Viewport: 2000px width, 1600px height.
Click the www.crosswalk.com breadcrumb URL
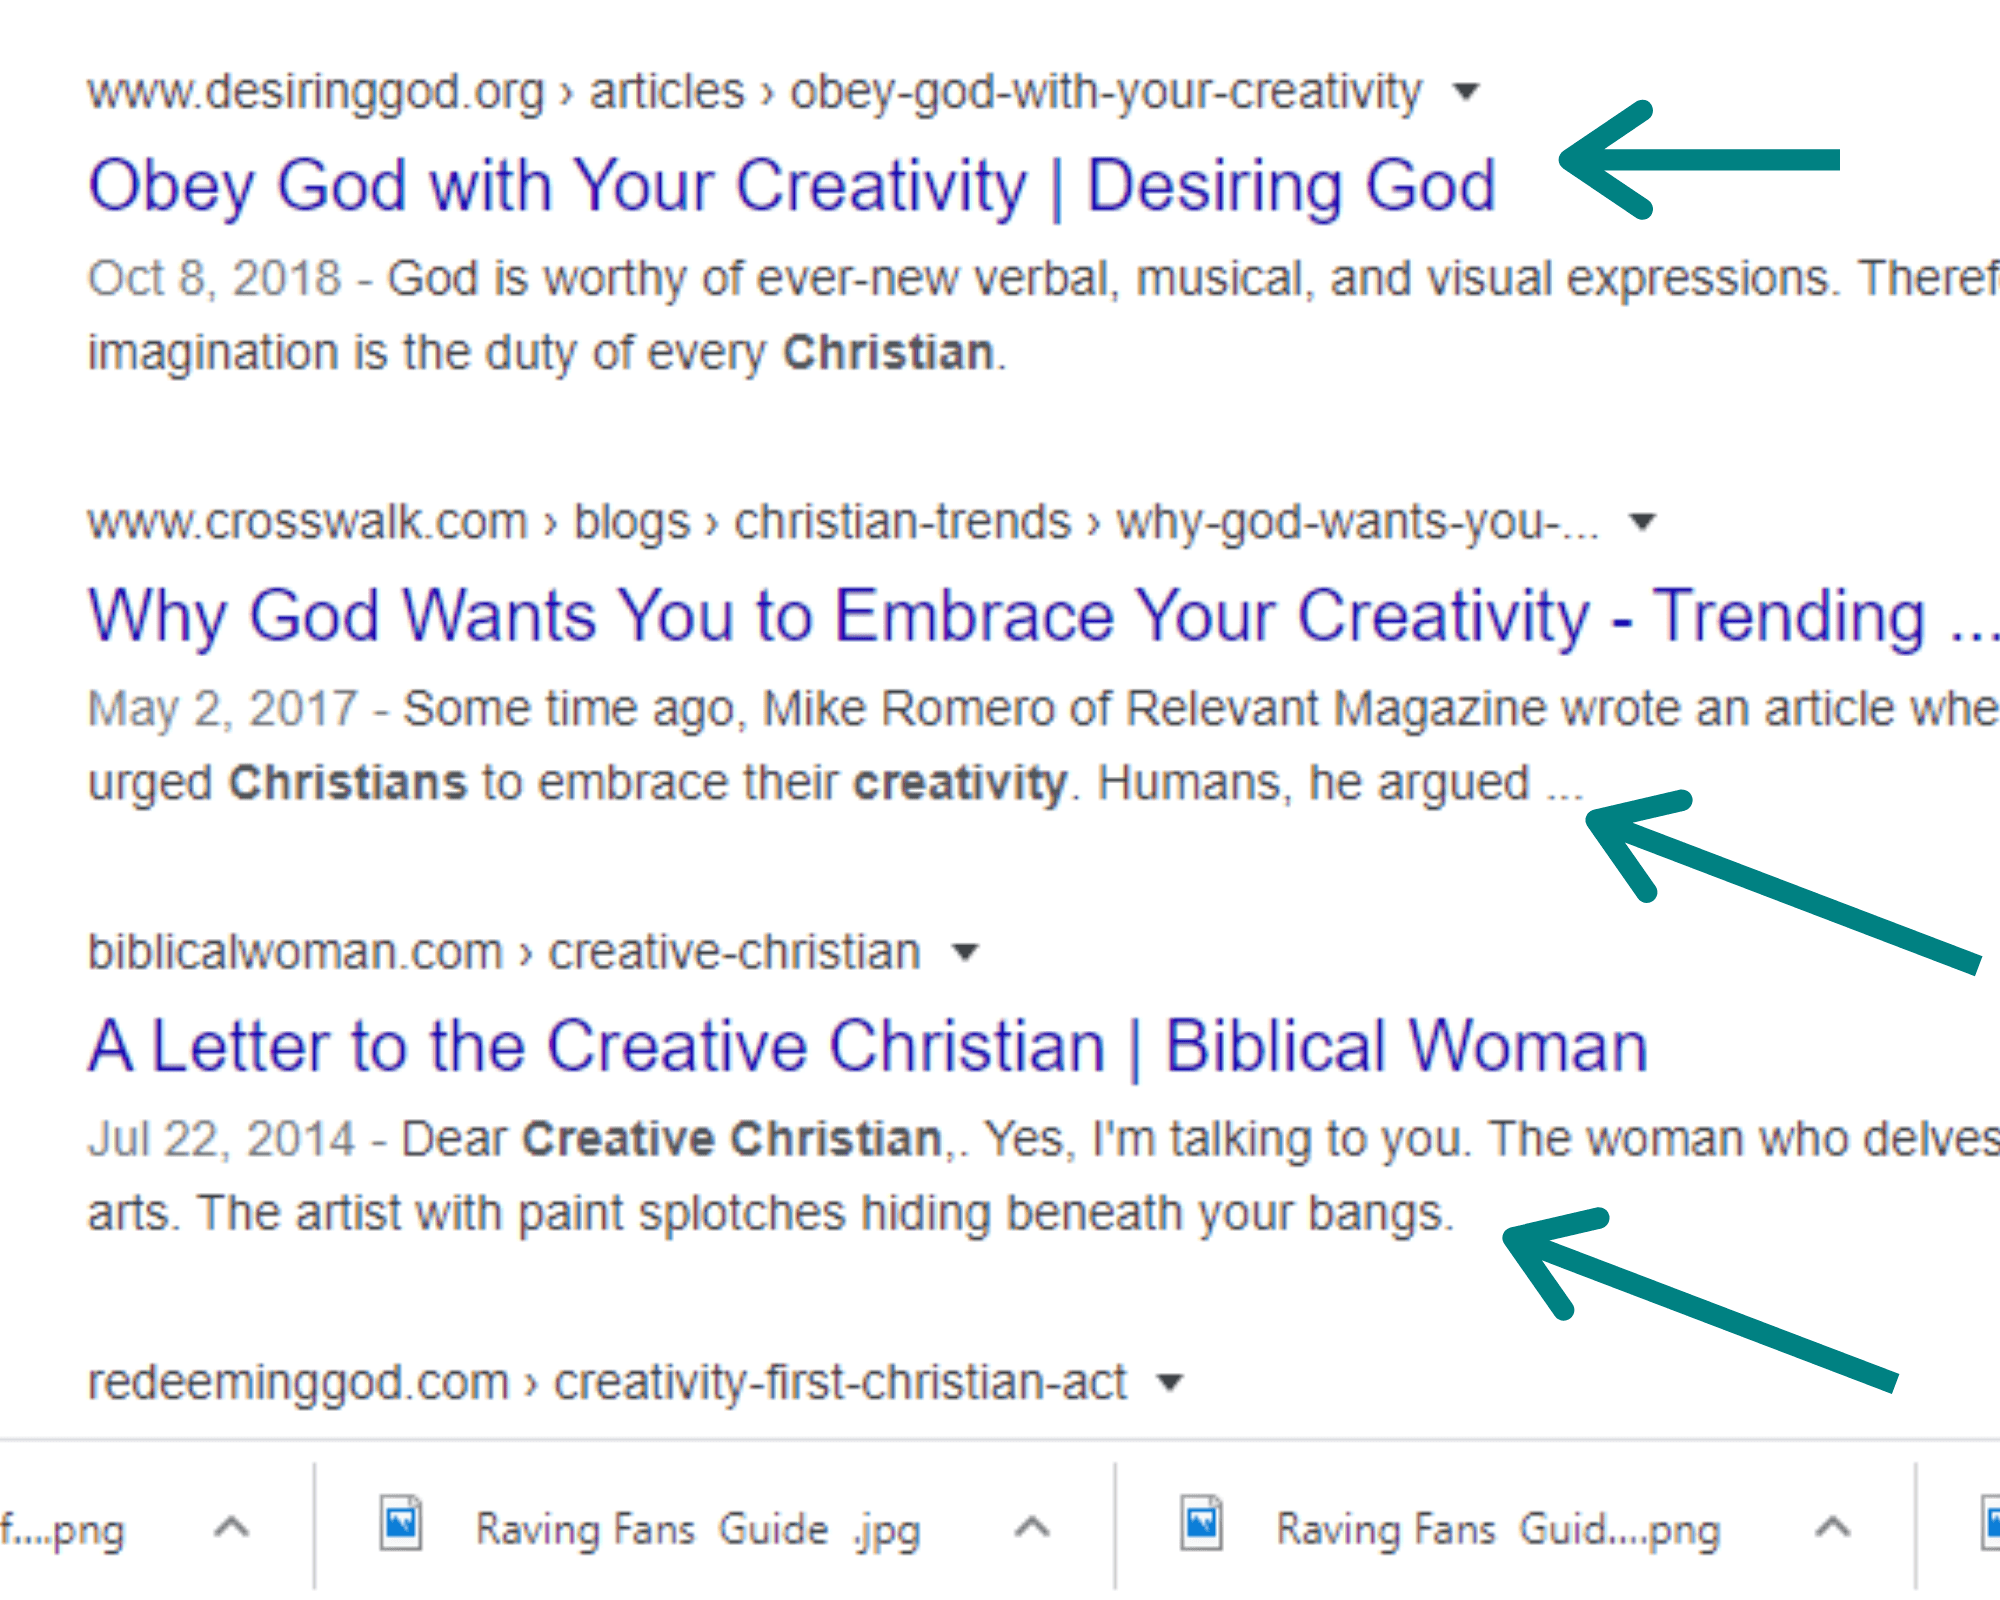pyautogui.click(x=843, y=523)
